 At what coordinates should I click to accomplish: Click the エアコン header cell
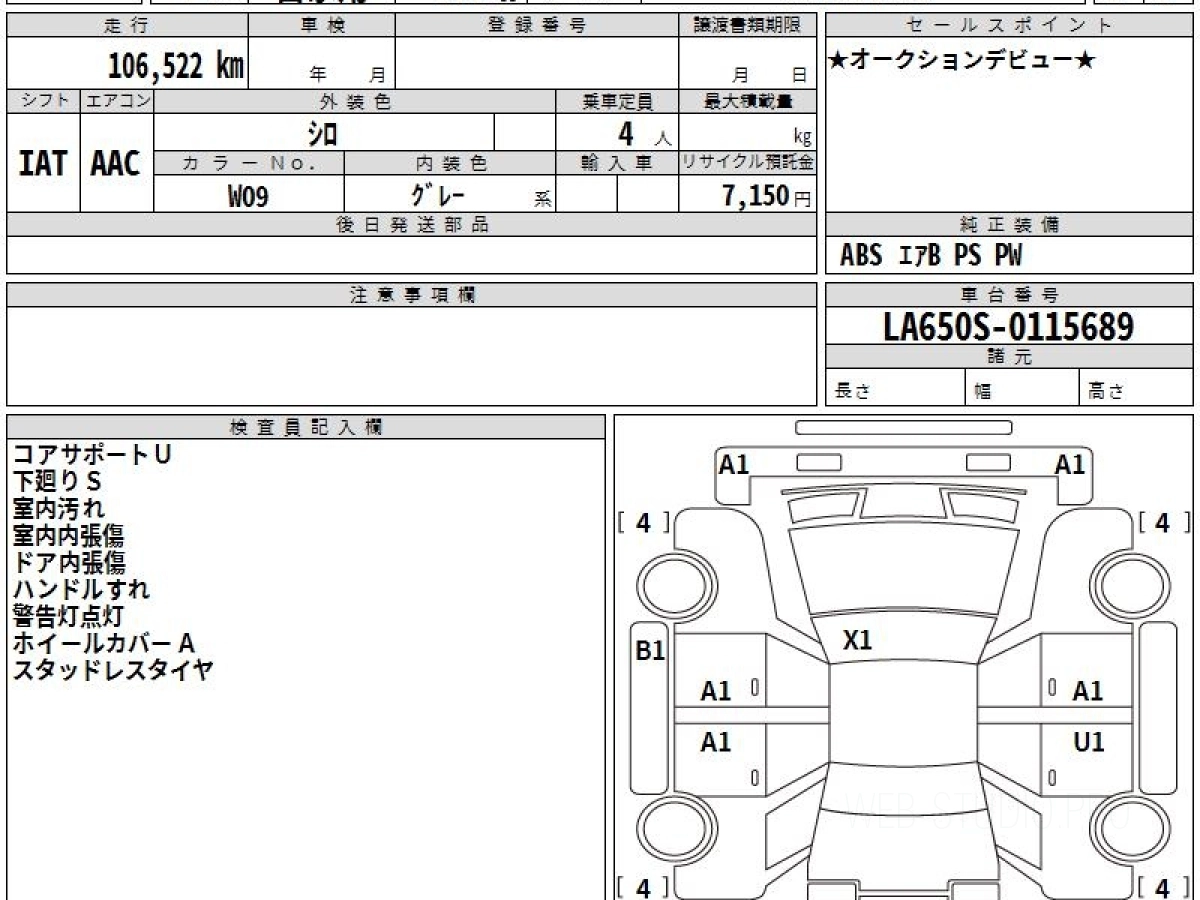[117, 101]
